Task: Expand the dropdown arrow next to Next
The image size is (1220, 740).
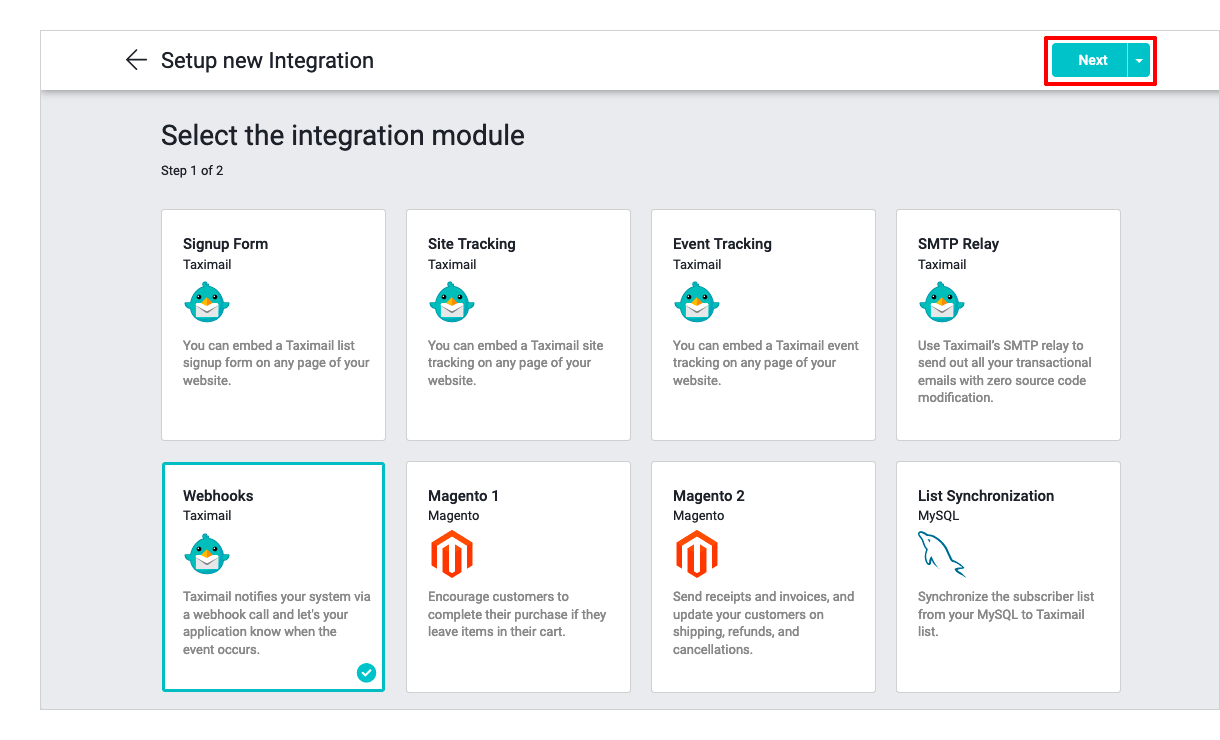Action: pyautogui.click(x=1139, y=61)
